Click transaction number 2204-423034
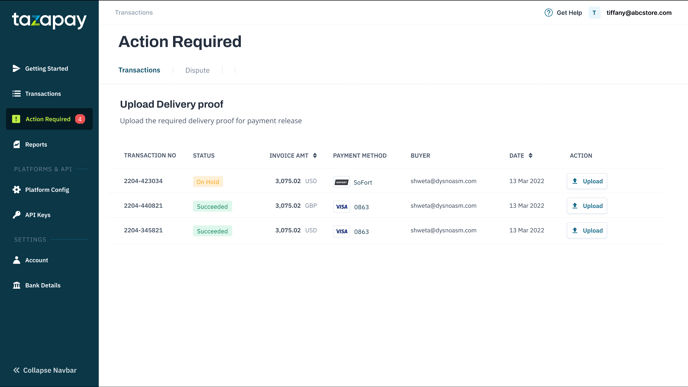 point(143,181)
